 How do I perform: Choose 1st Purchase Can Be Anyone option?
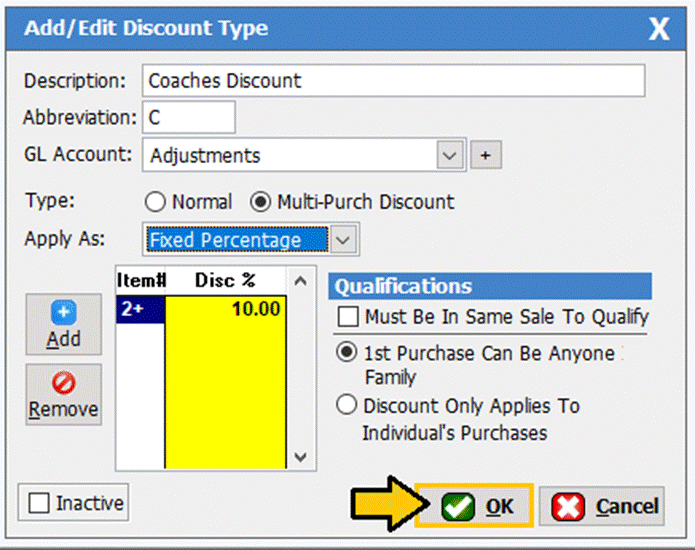click(348, 354)
